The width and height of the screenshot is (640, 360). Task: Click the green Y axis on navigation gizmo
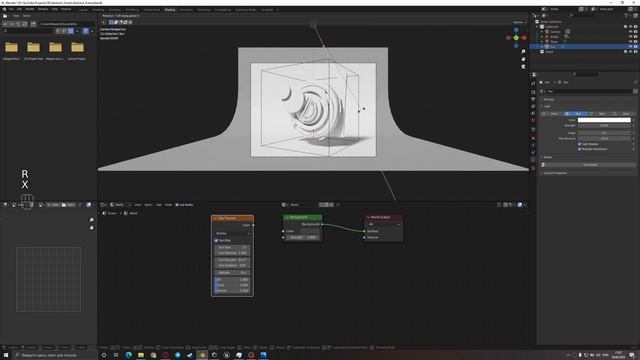click(x=516, y=38)
